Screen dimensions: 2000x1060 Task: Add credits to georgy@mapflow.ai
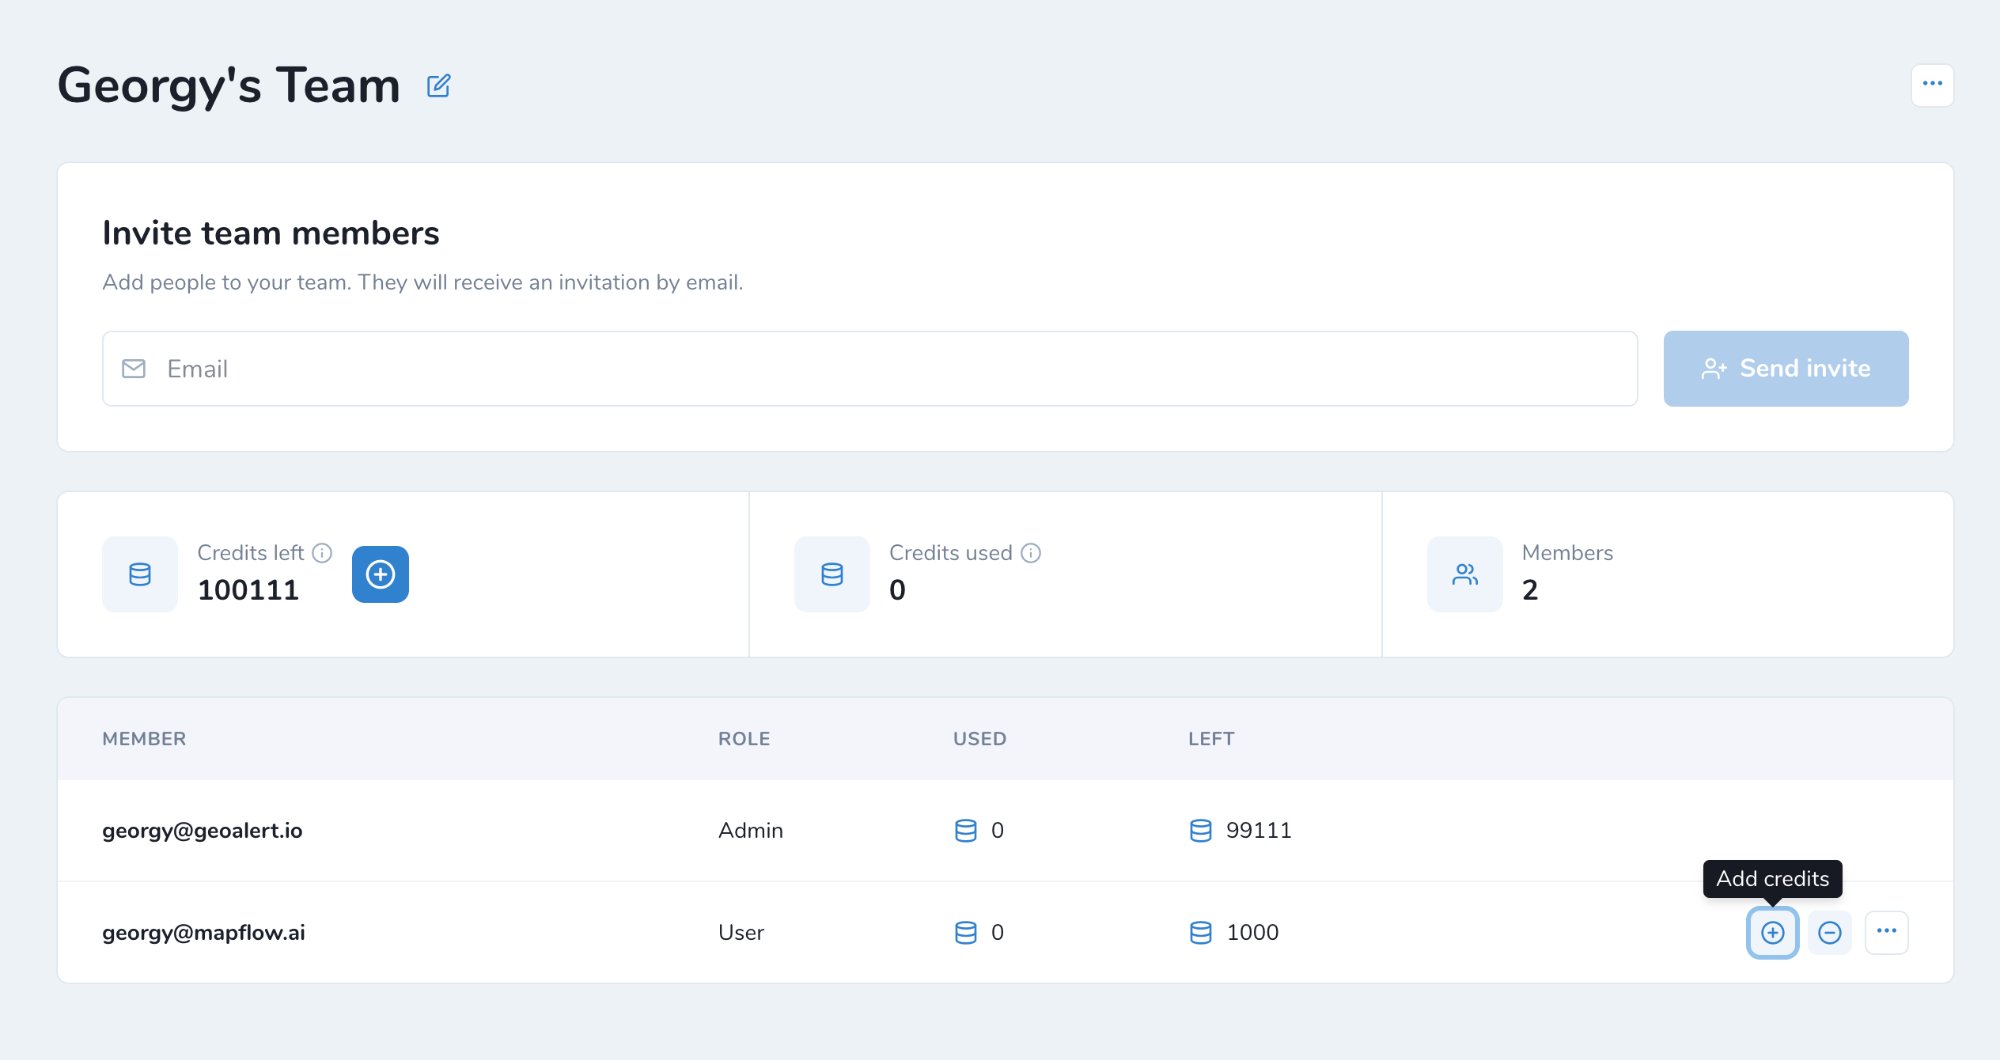coord(1773,933)
